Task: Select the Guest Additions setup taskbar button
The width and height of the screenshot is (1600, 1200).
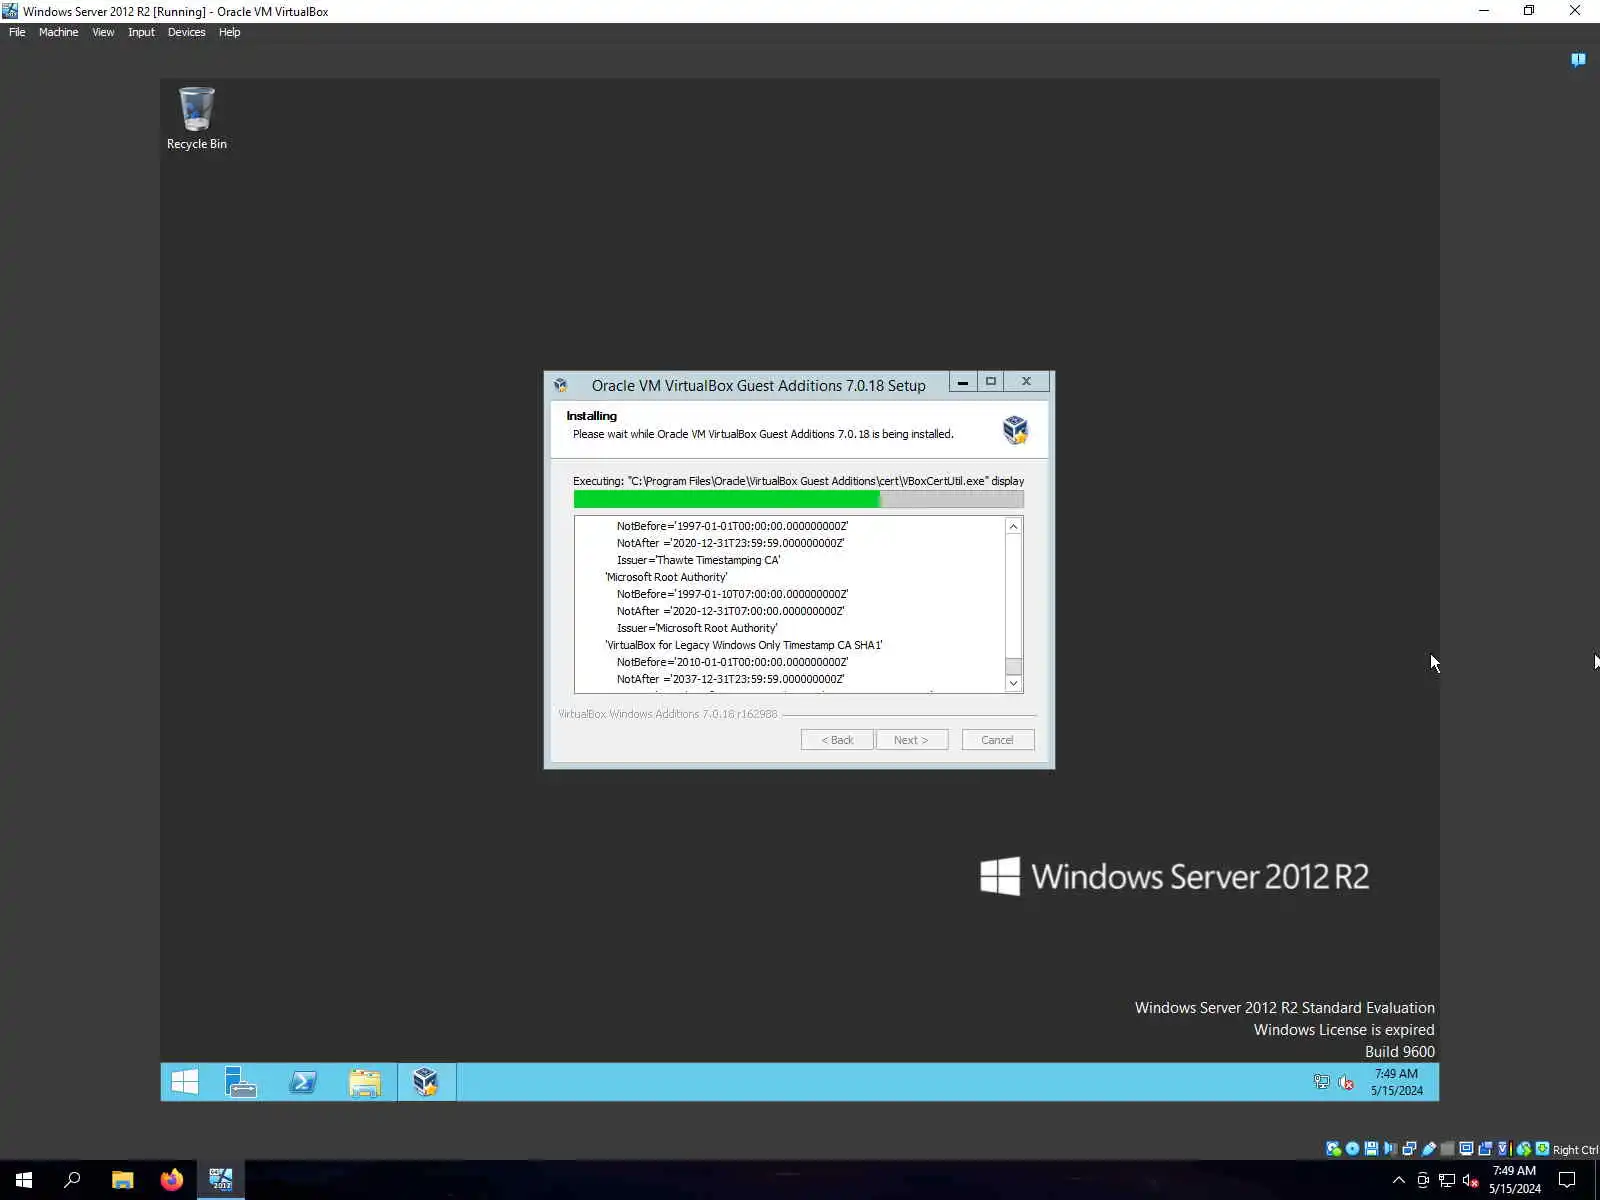Action: (426, 1082)
